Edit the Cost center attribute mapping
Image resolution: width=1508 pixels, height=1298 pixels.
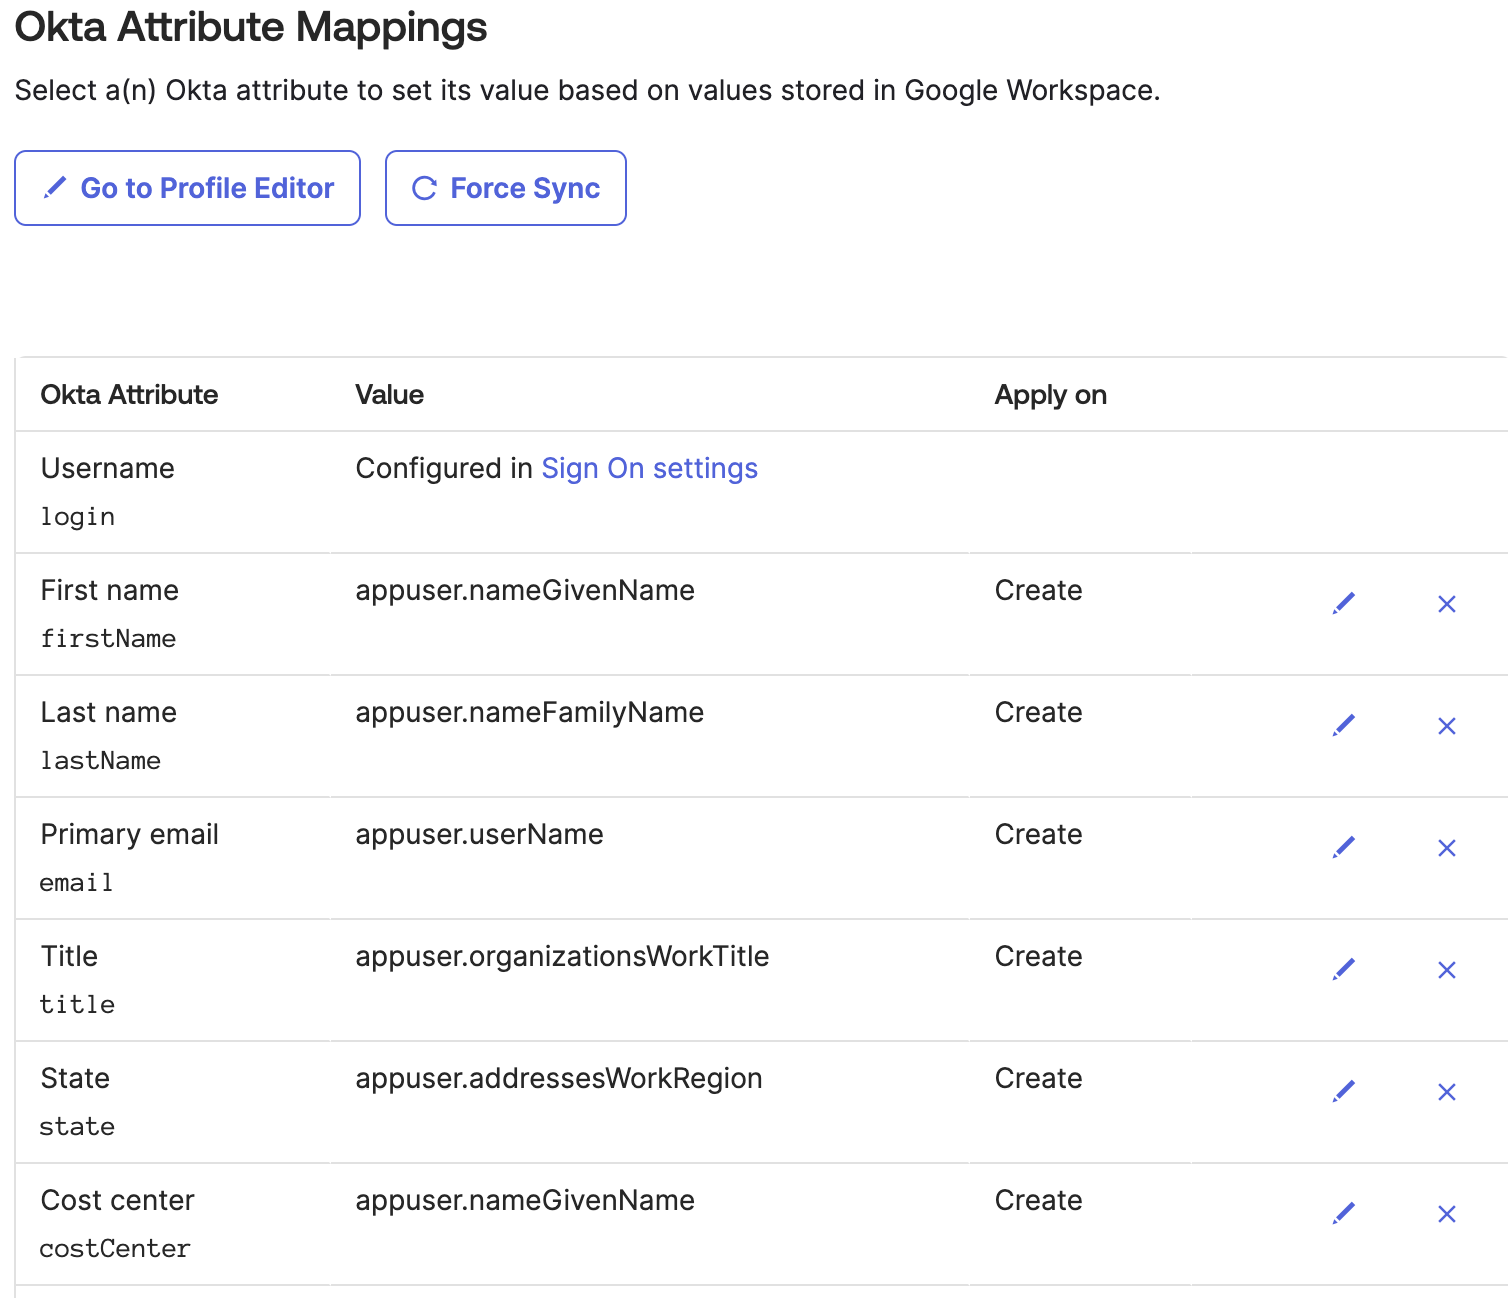(1345, 1213)
